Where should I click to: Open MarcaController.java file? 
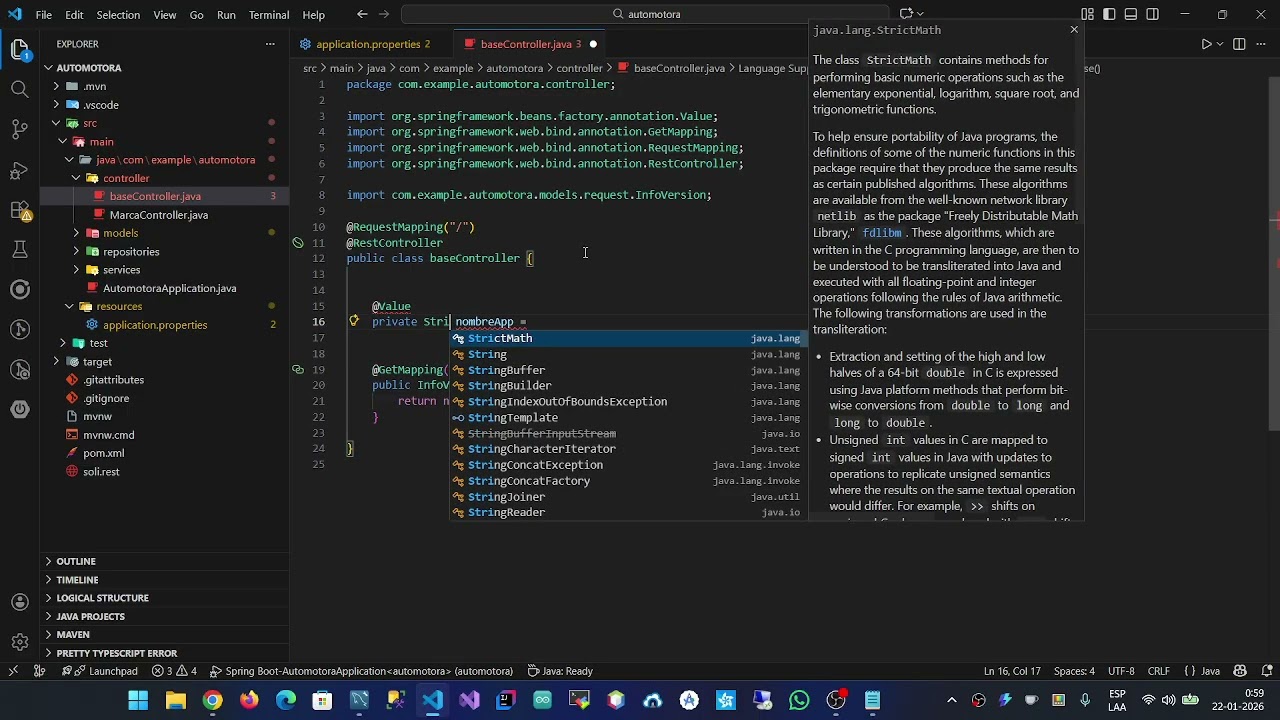point(159,215)
